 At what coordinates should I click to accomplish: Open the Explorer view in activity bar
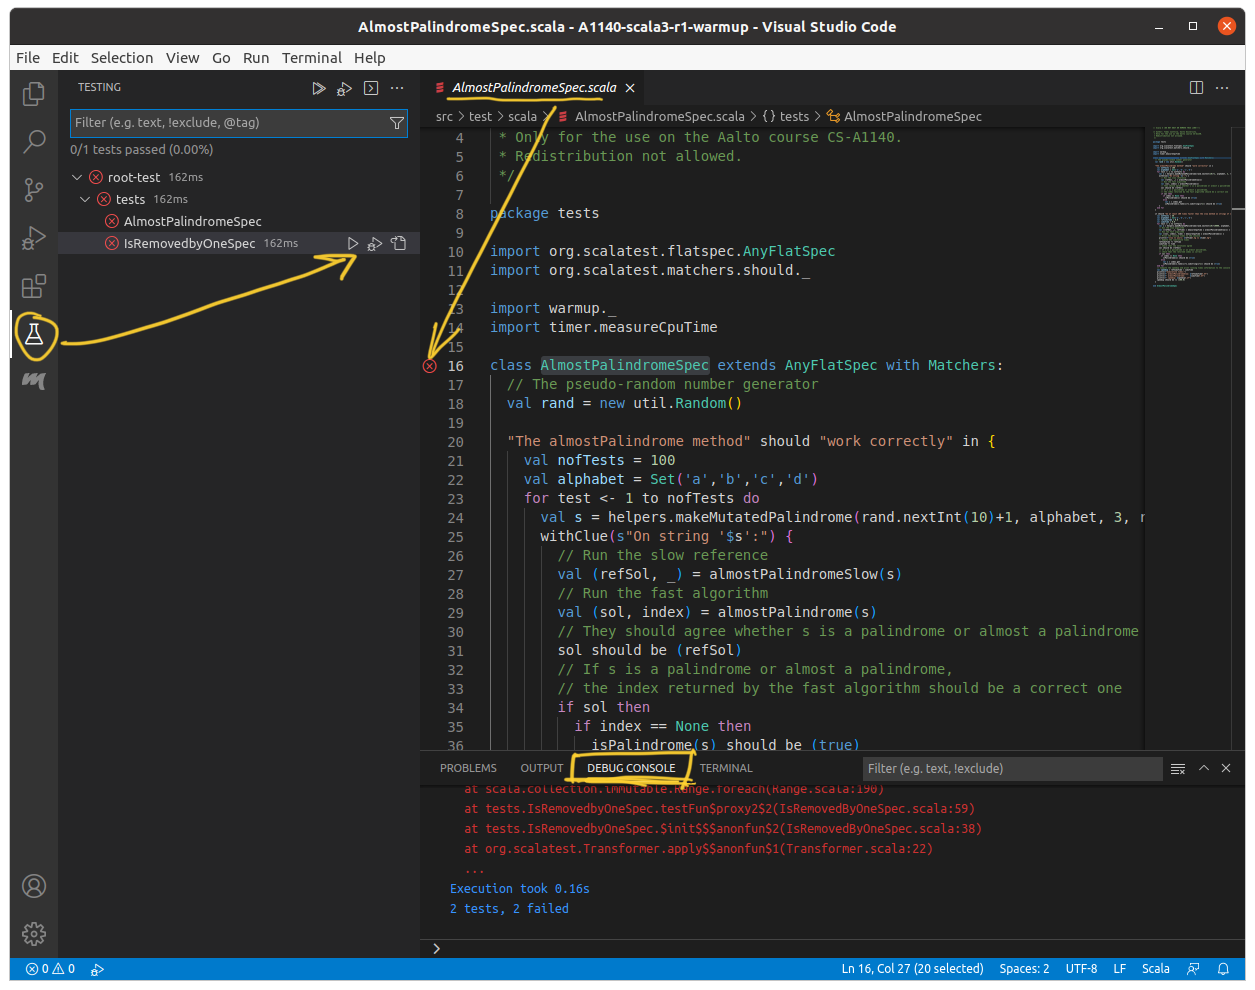pyautogui.click(x=34, y=93)
